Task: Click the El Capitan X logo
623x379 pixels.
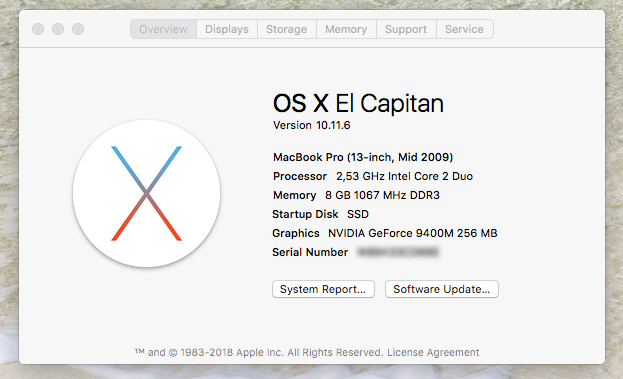Action: [146, 193]
